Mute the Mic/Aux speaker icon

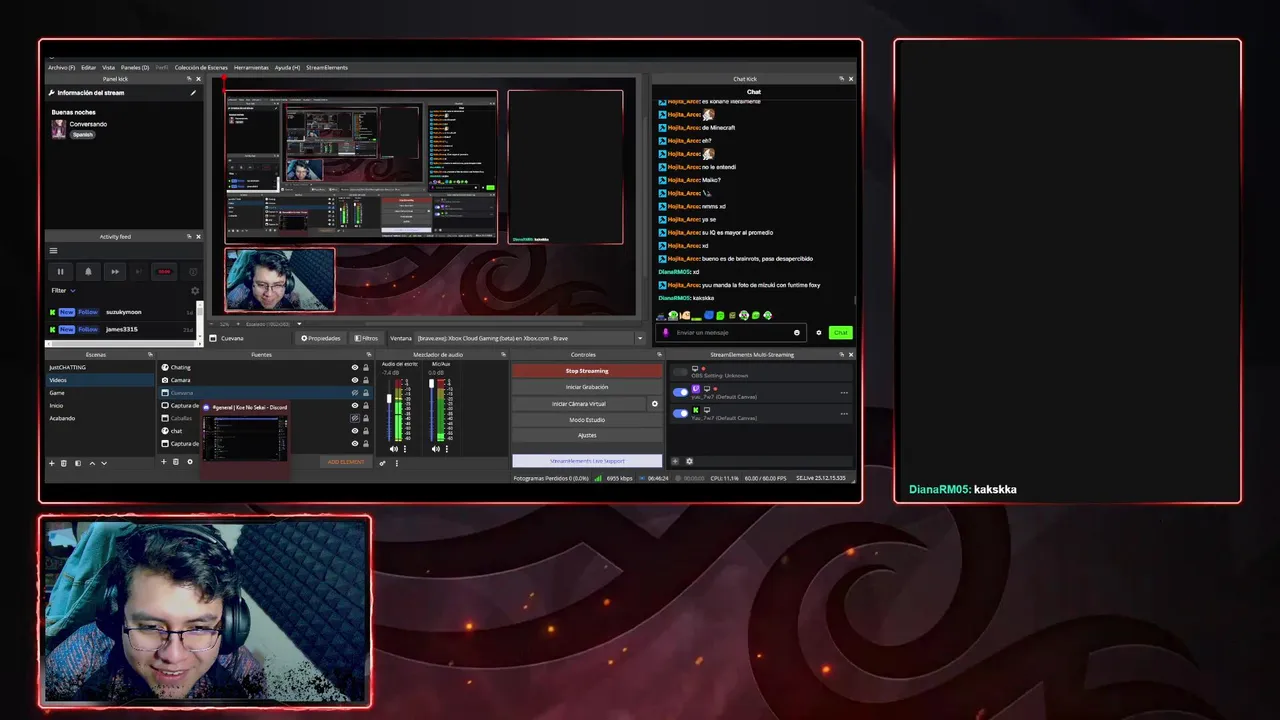[x=436, y=449]
